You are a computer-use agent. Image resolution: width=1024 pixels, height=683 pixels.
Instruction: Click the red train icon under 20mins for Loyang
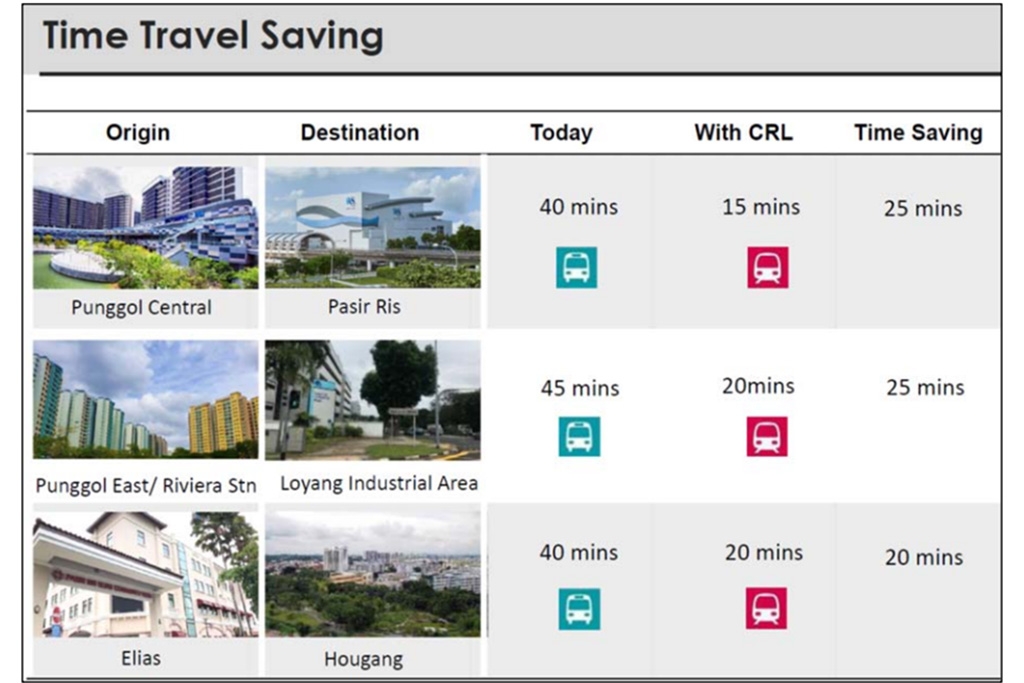point(767,436)
